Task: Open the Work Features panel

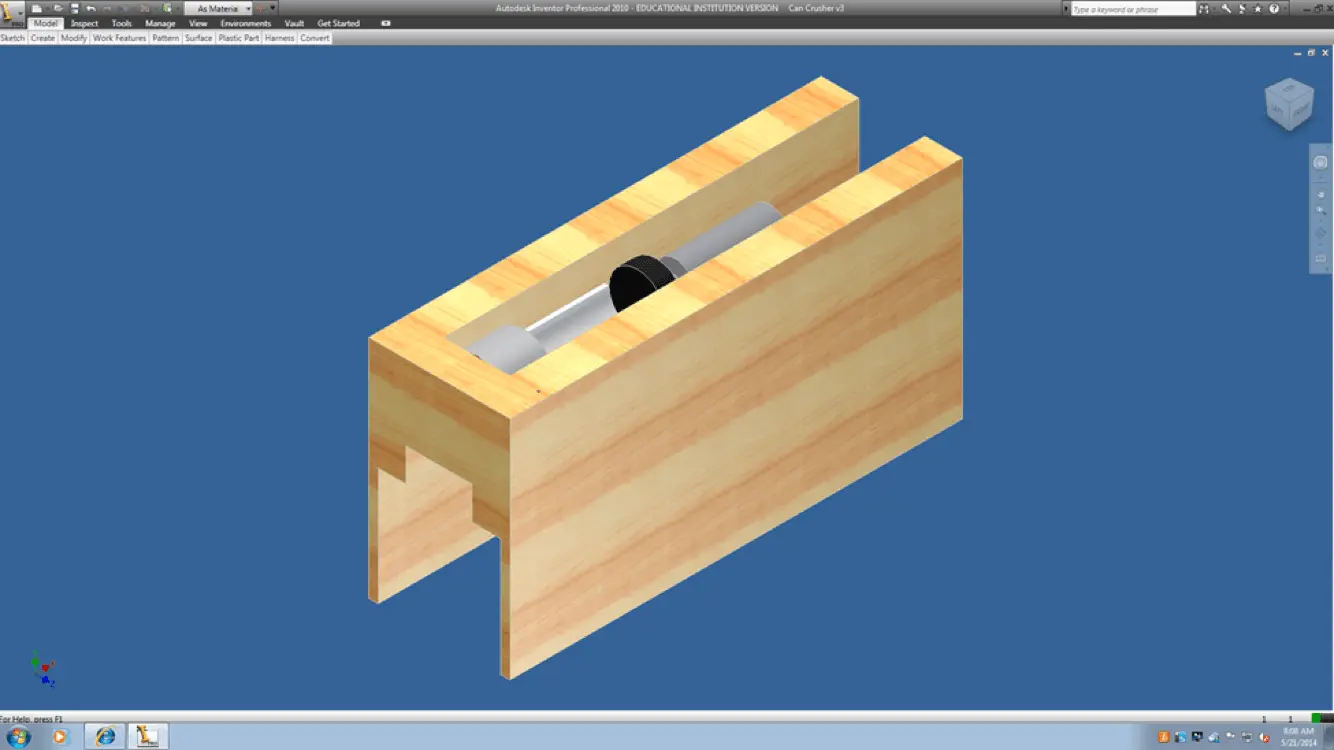Action: pyautogui.click(x=119, y=38)
